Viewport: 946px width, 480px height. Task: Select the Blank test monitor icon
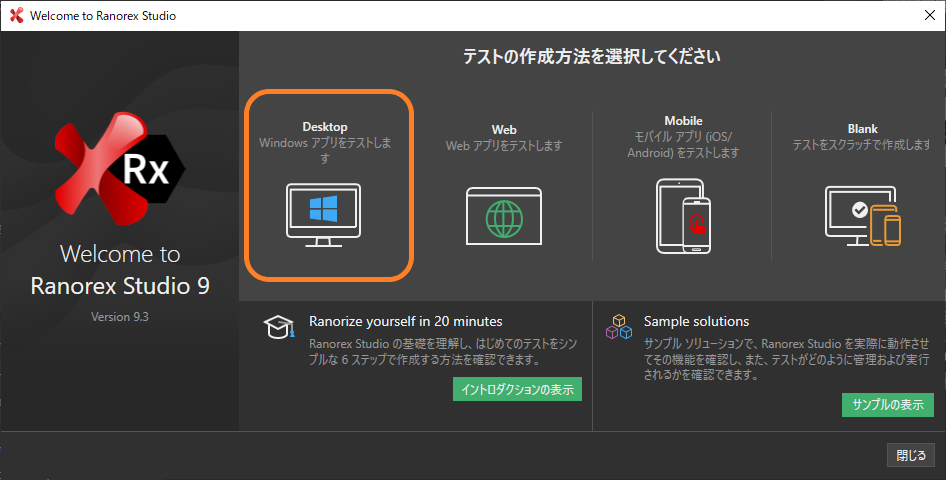(x=863, y=216)
